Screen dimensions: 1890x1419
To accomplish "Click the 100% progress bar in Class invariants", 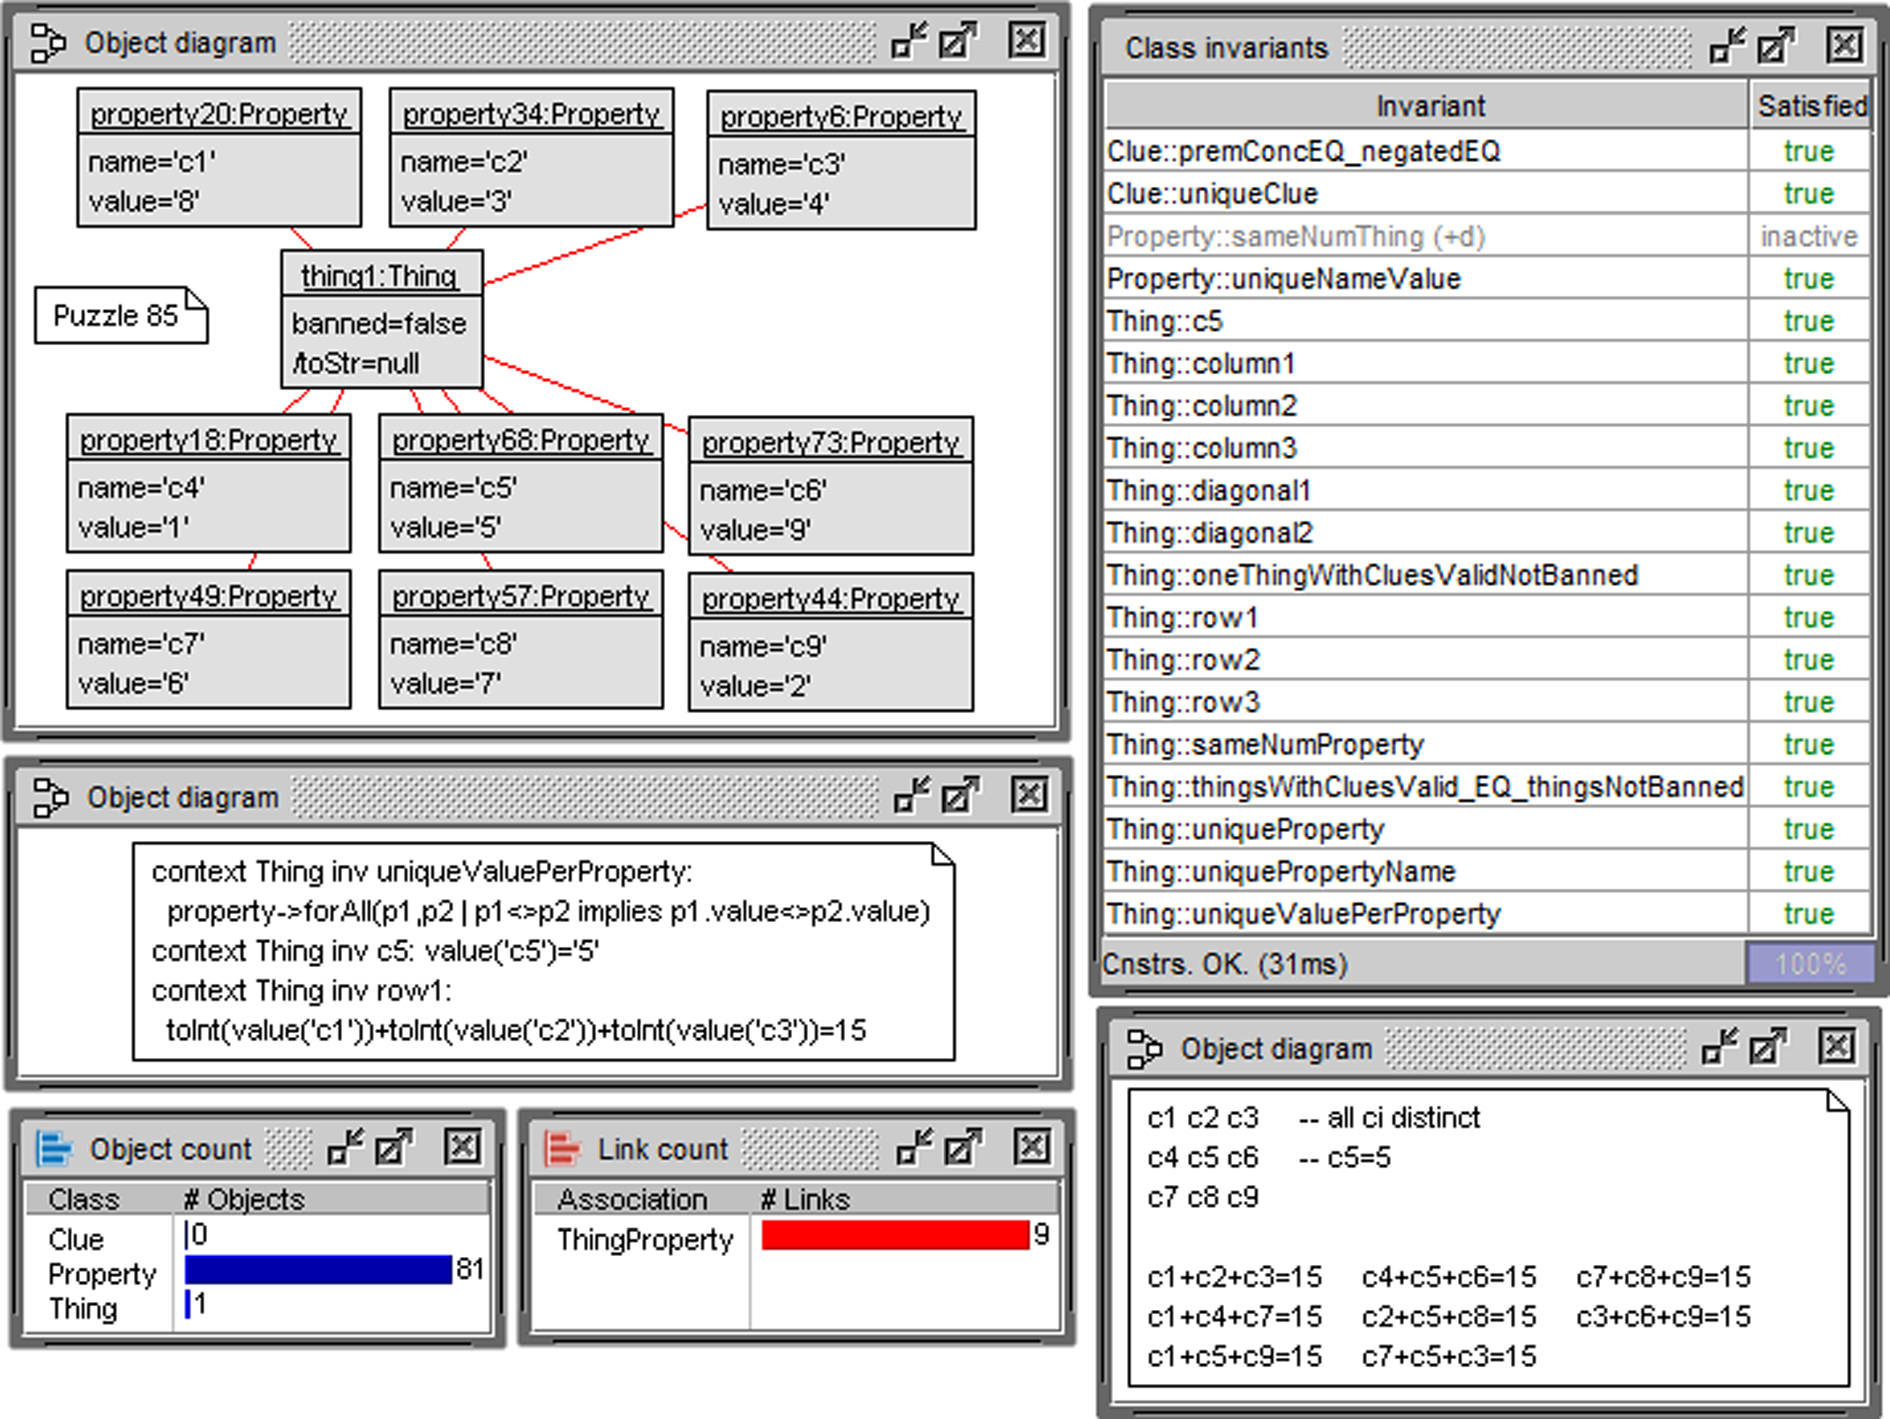I will [1810, 964].
